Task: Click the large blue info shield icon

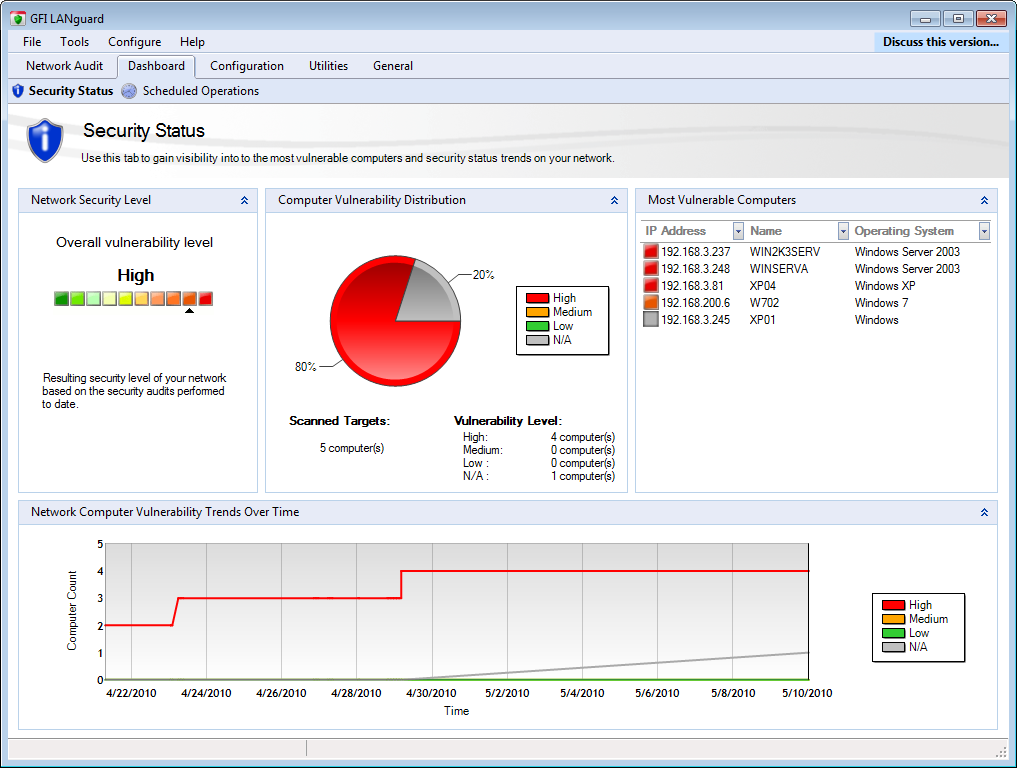Action: click(x=45, y=140)
